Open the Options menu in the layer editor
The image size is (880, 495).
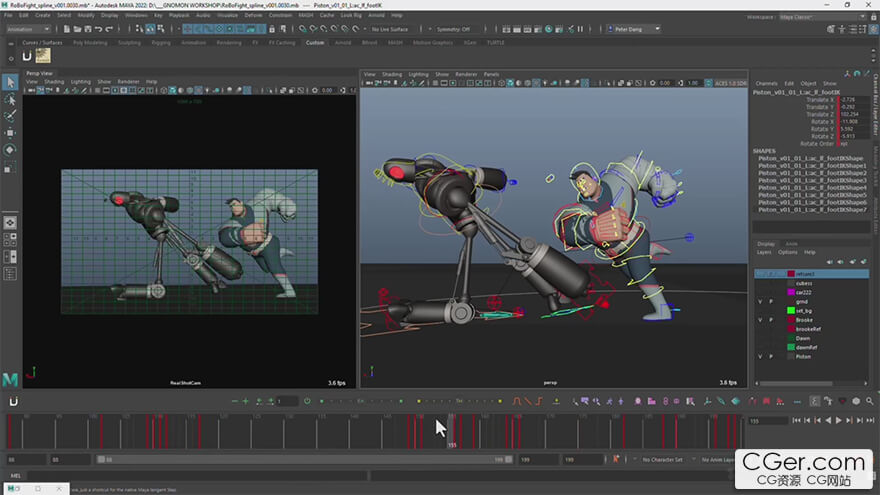787,253
